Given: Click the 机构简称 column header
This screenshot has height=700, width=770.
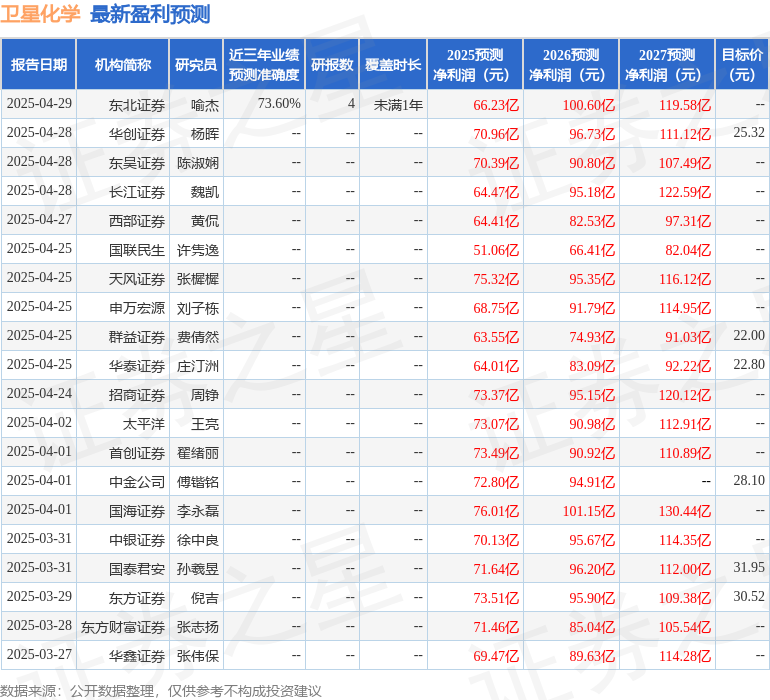Looking at the screenshot, I should click(123, 64).
